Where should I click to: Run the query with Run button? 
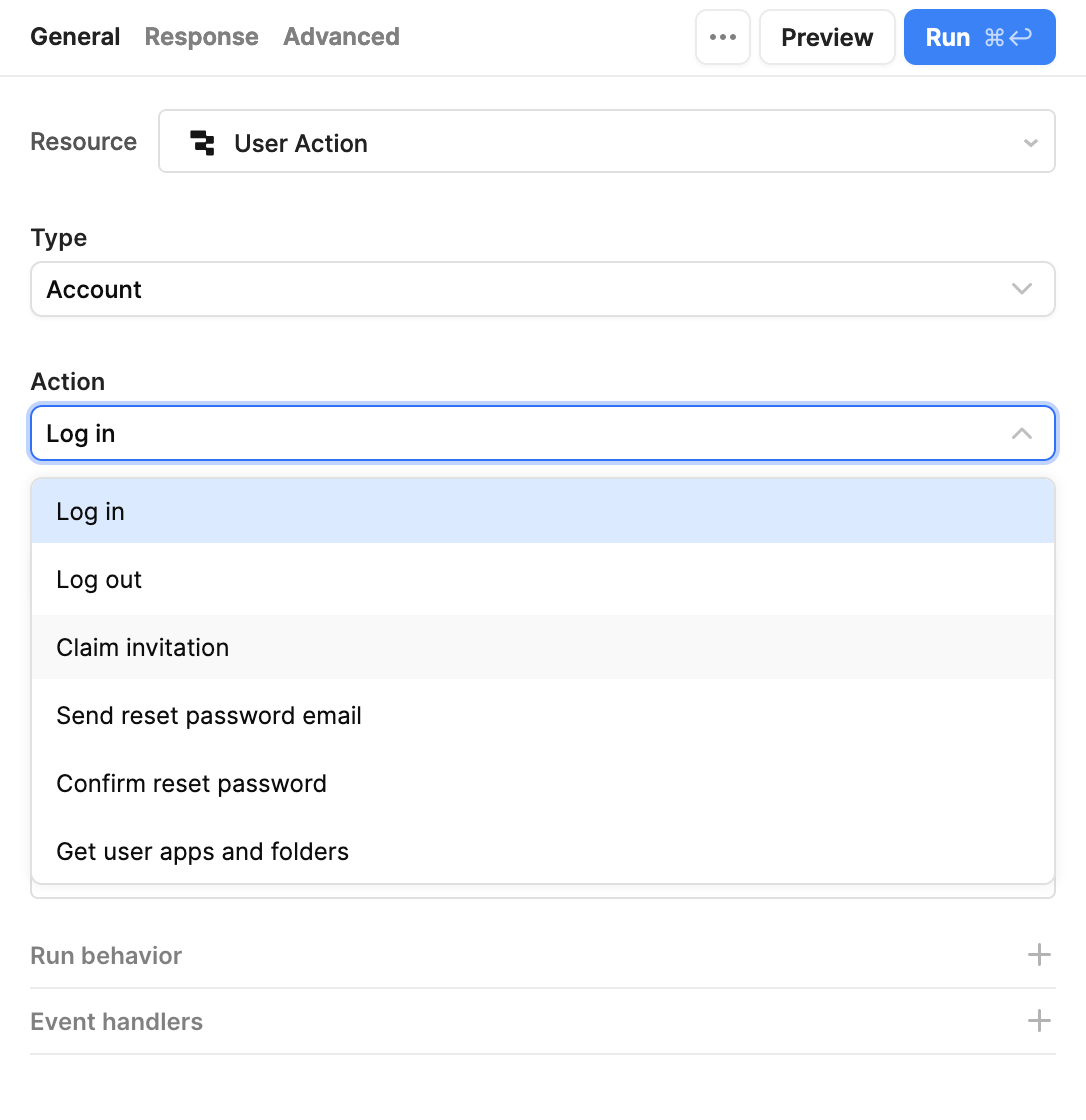[978, 38]
